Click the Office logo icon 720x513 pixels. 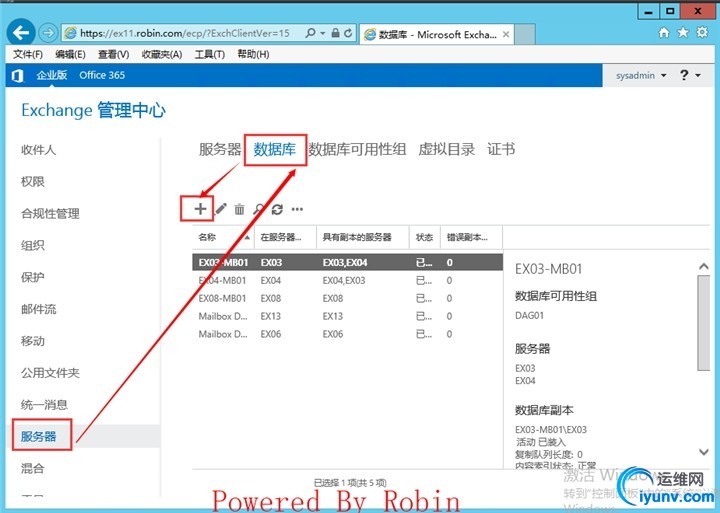[x=17, y=75]
